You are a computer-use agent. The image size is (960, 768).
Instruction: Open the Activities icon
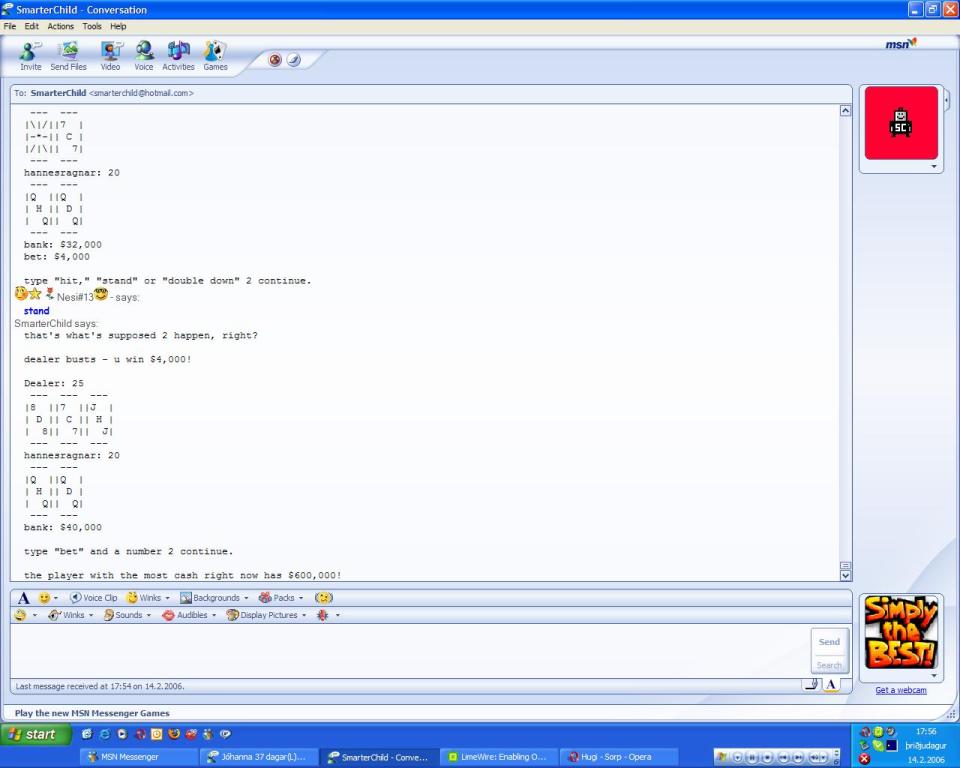[x=178, y=56]
